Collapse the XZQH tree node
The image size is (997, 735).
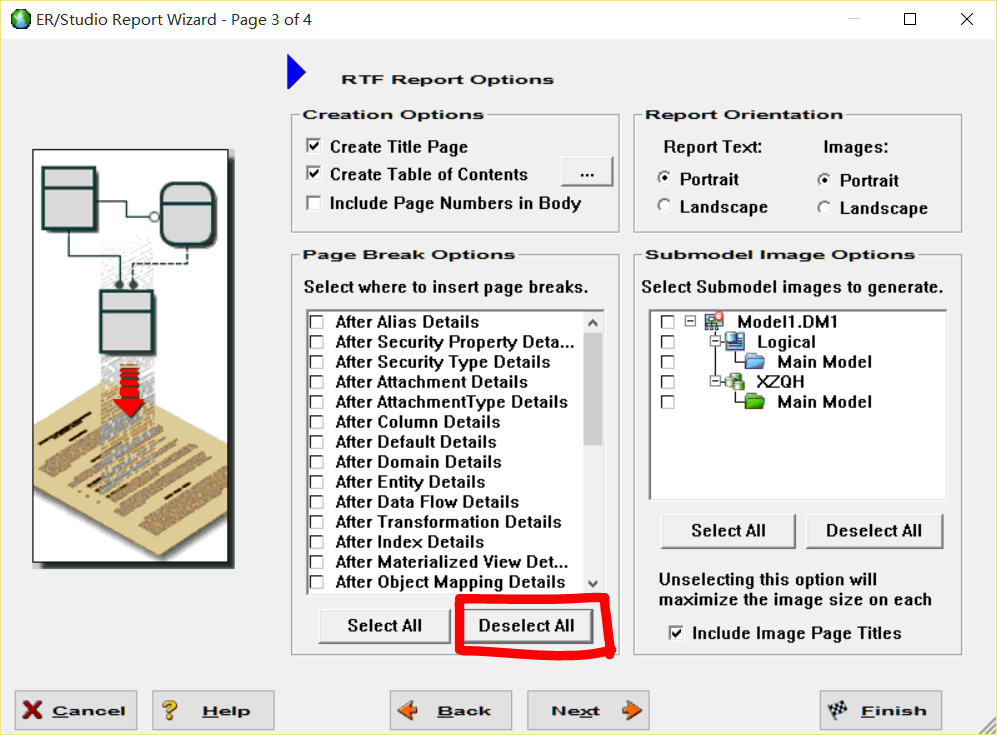point(712,382)
